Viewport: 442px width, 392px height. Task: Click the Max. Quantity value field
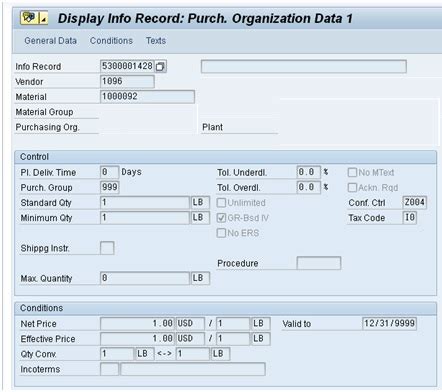(x=145, y=278)
